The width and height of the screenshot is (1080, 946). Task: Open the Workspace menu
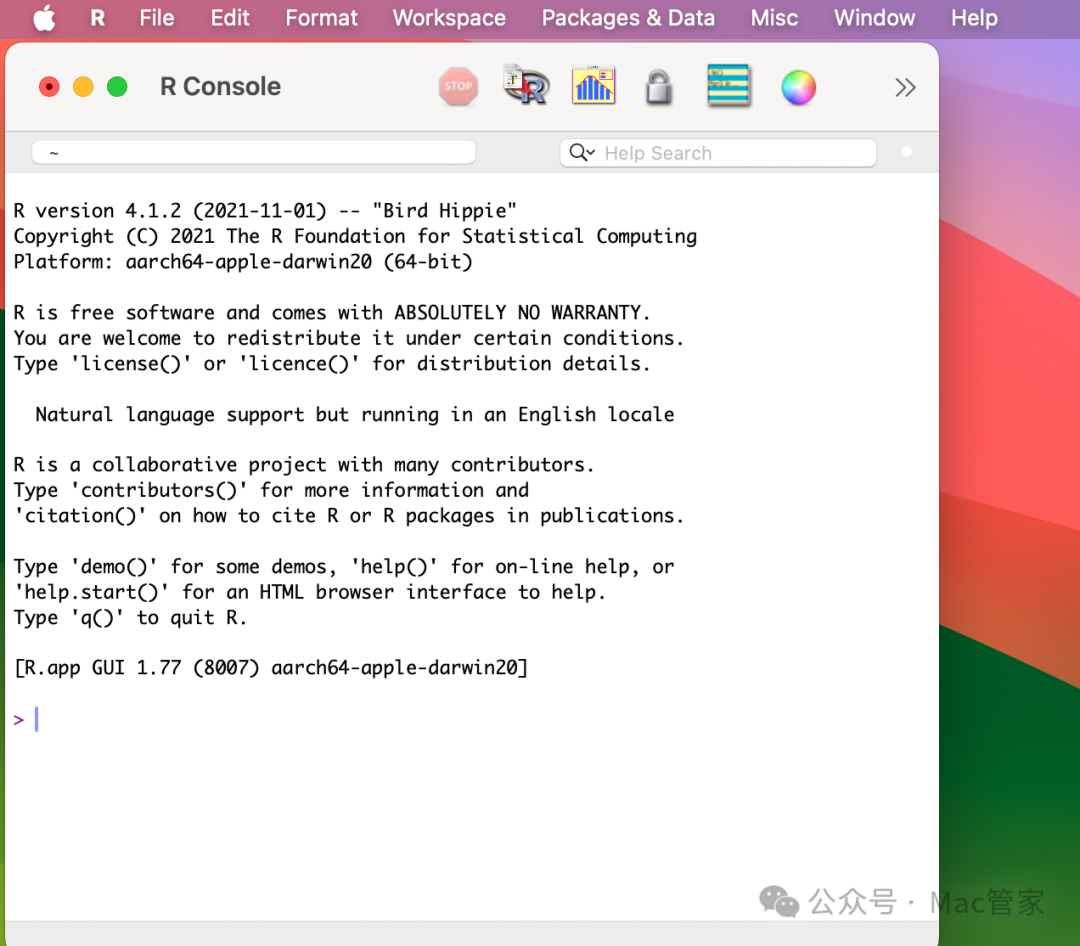click(x=449, y=18)
